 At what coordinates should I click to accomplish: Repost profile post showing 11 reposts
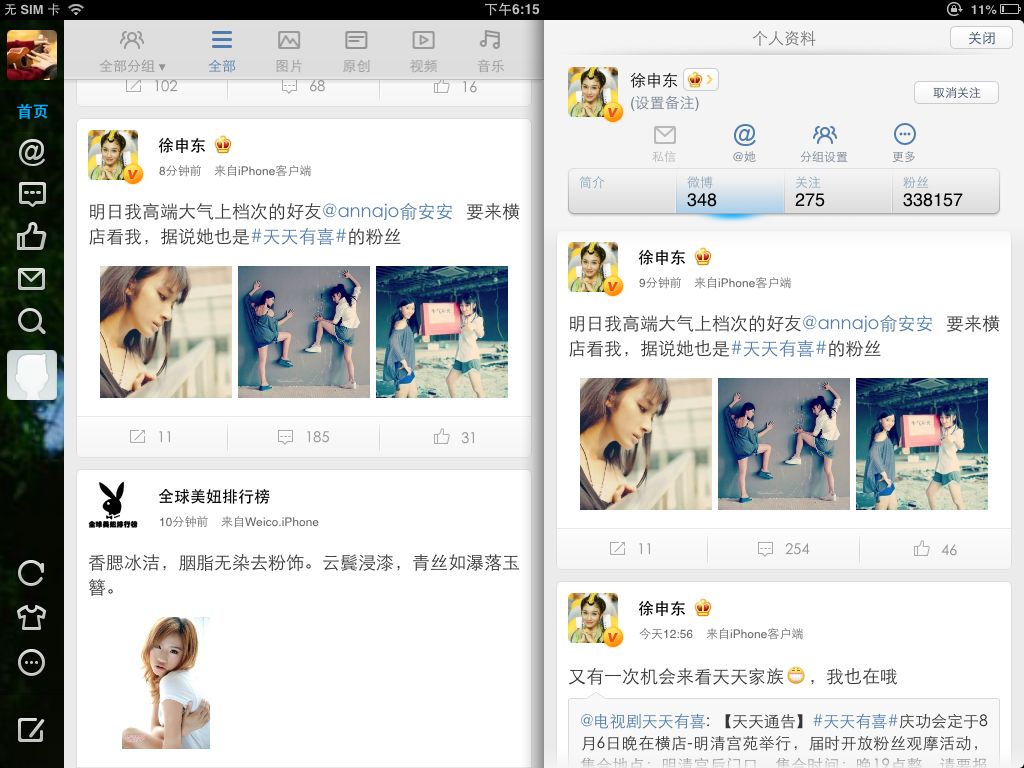click(632, 549)
